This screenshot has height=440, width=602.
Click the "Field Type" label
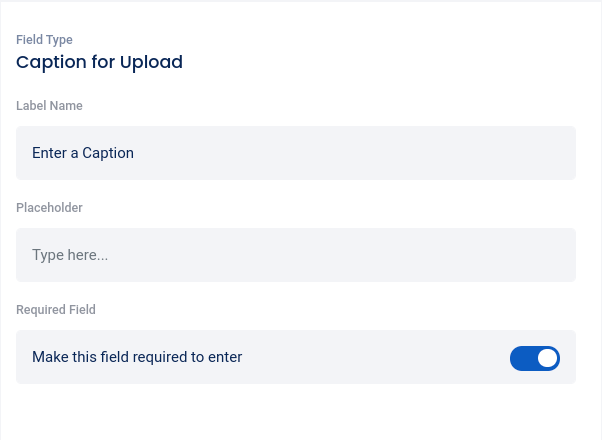(44, 40)
